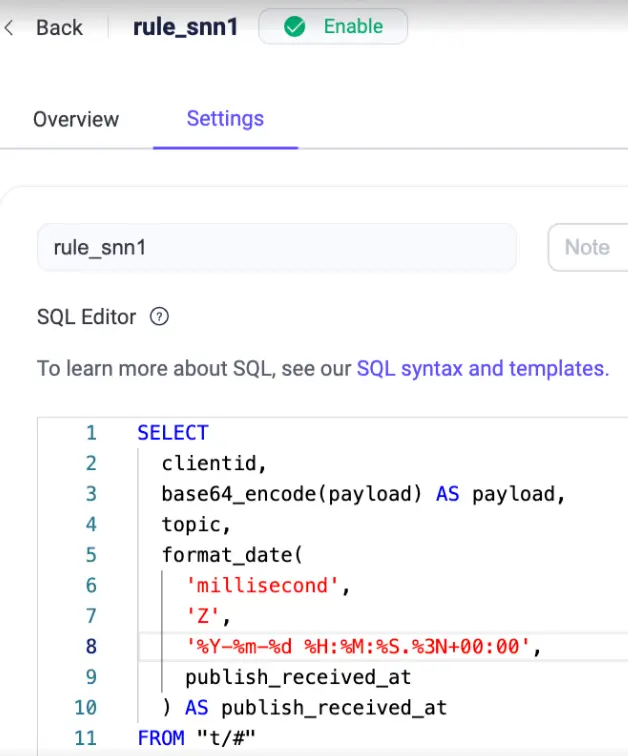Screen dimensions: 628x756
Task: Focus the rule_snn1 name input field
Action: tap(276, 247)
